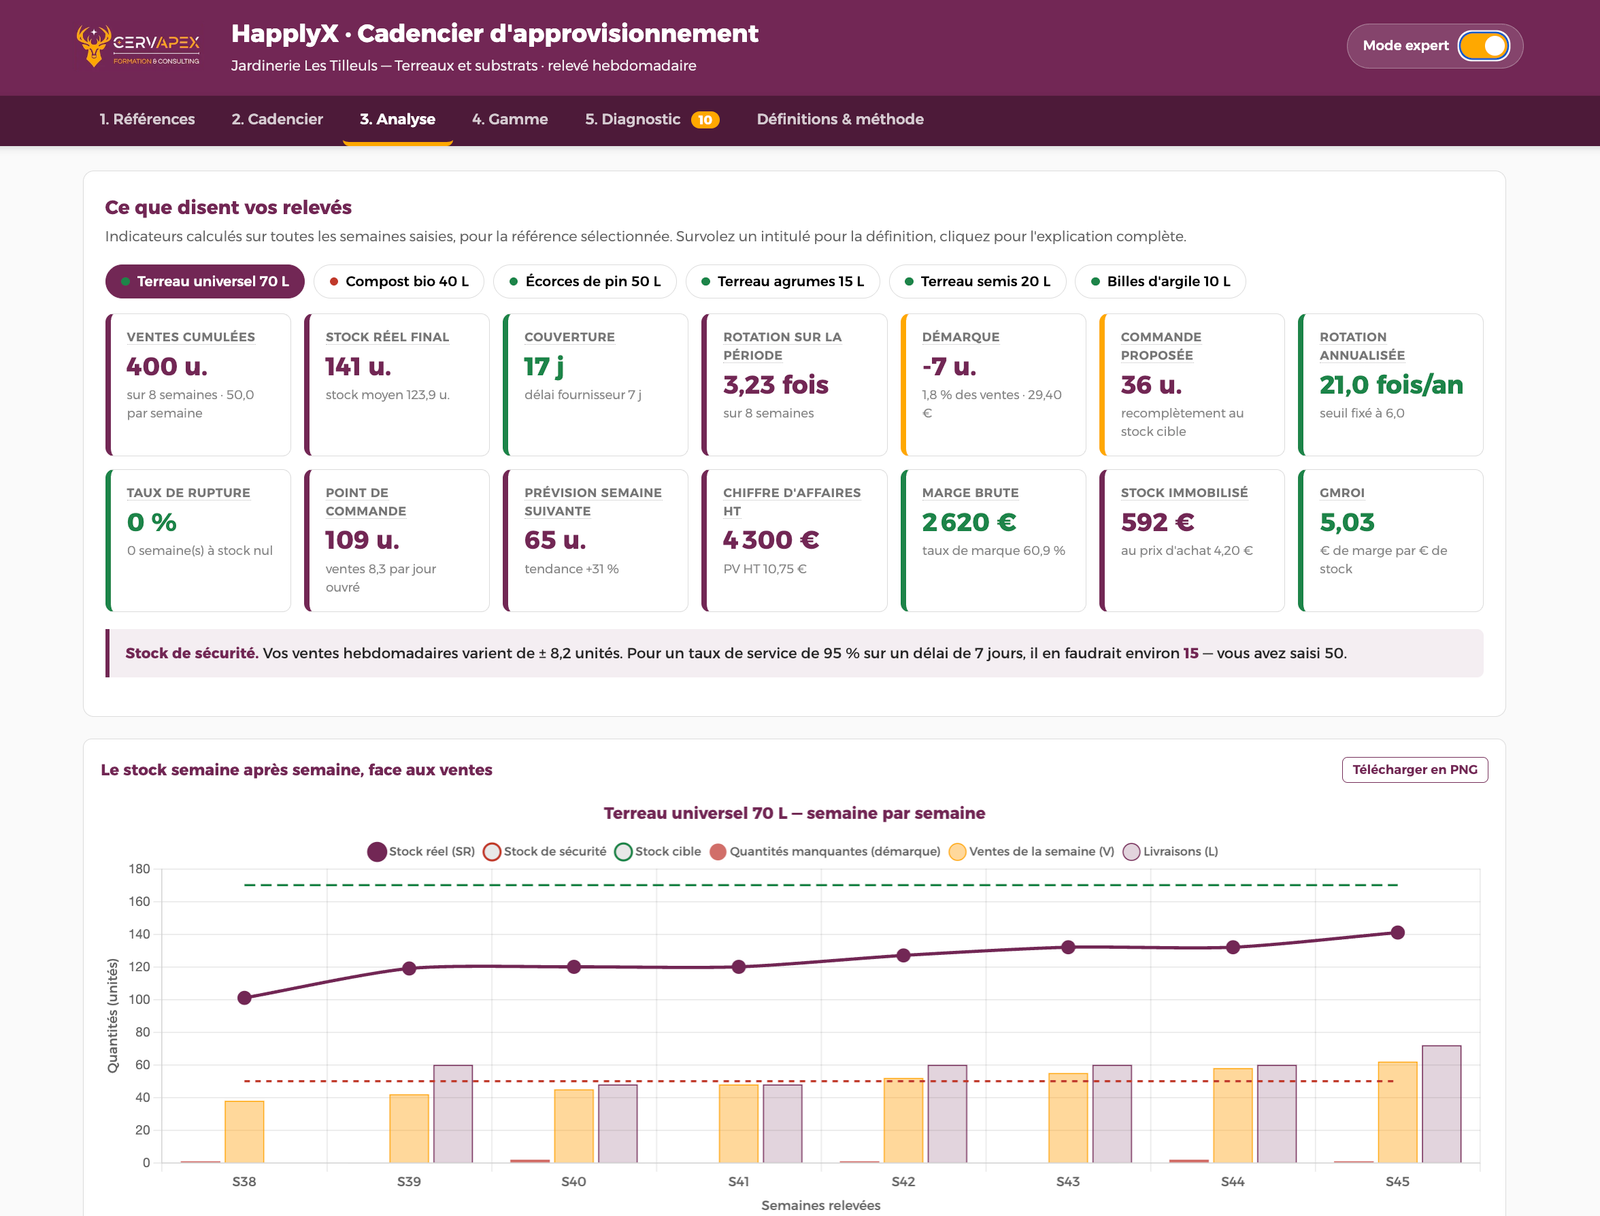The image size is (1600, 1216).
Task: Open Définitions & méthode
Action: click(x=840, y=119)
